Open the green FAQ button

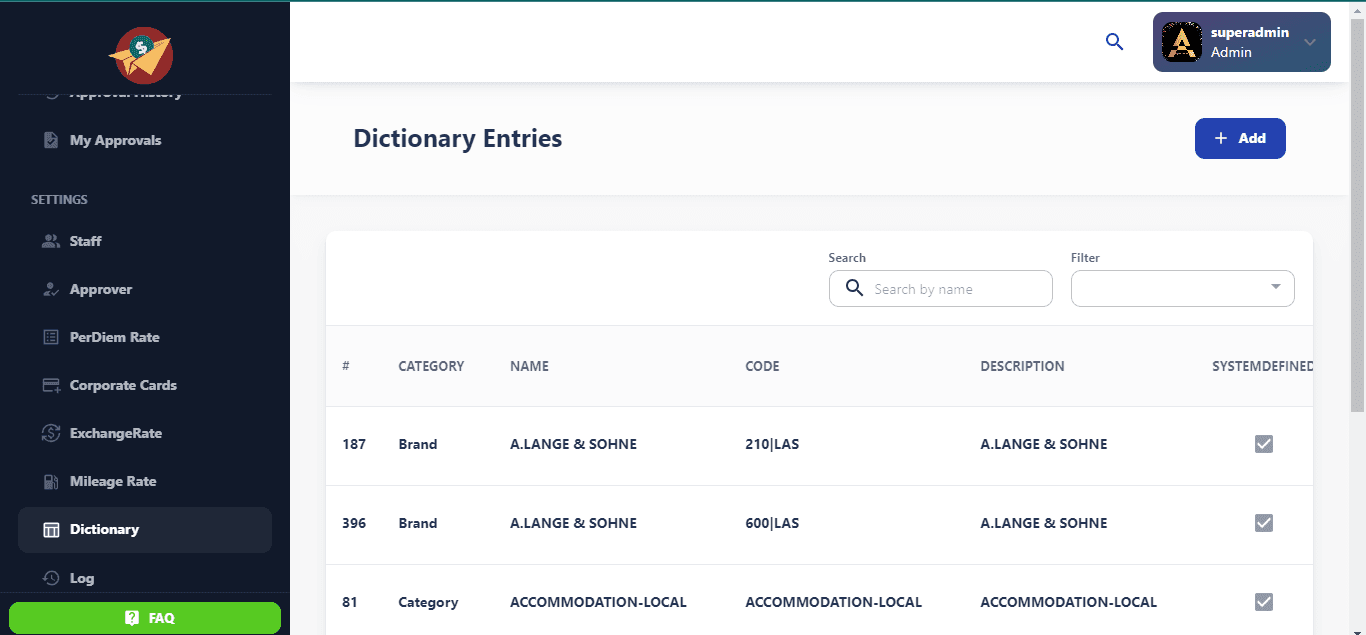[x=145, y=618]
